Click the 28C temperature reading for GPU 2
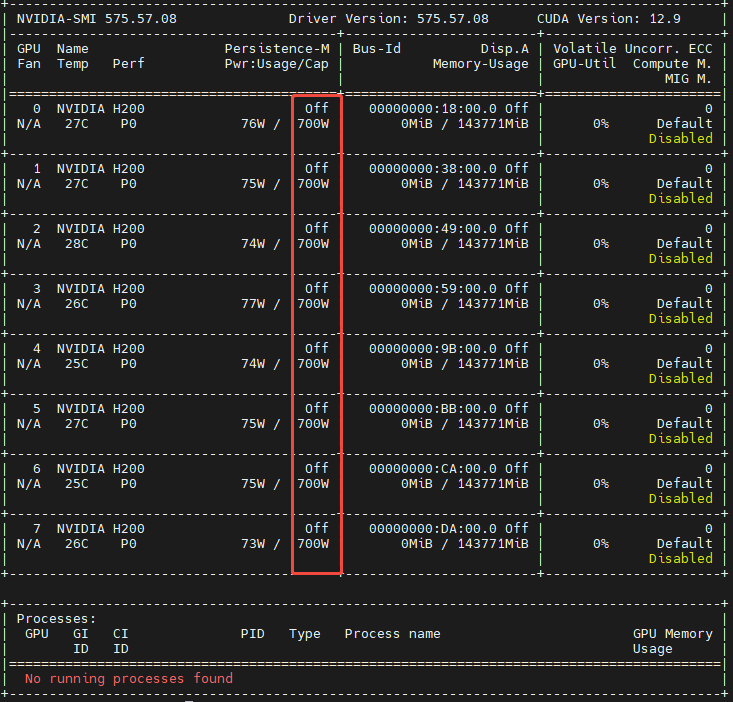 77,244
